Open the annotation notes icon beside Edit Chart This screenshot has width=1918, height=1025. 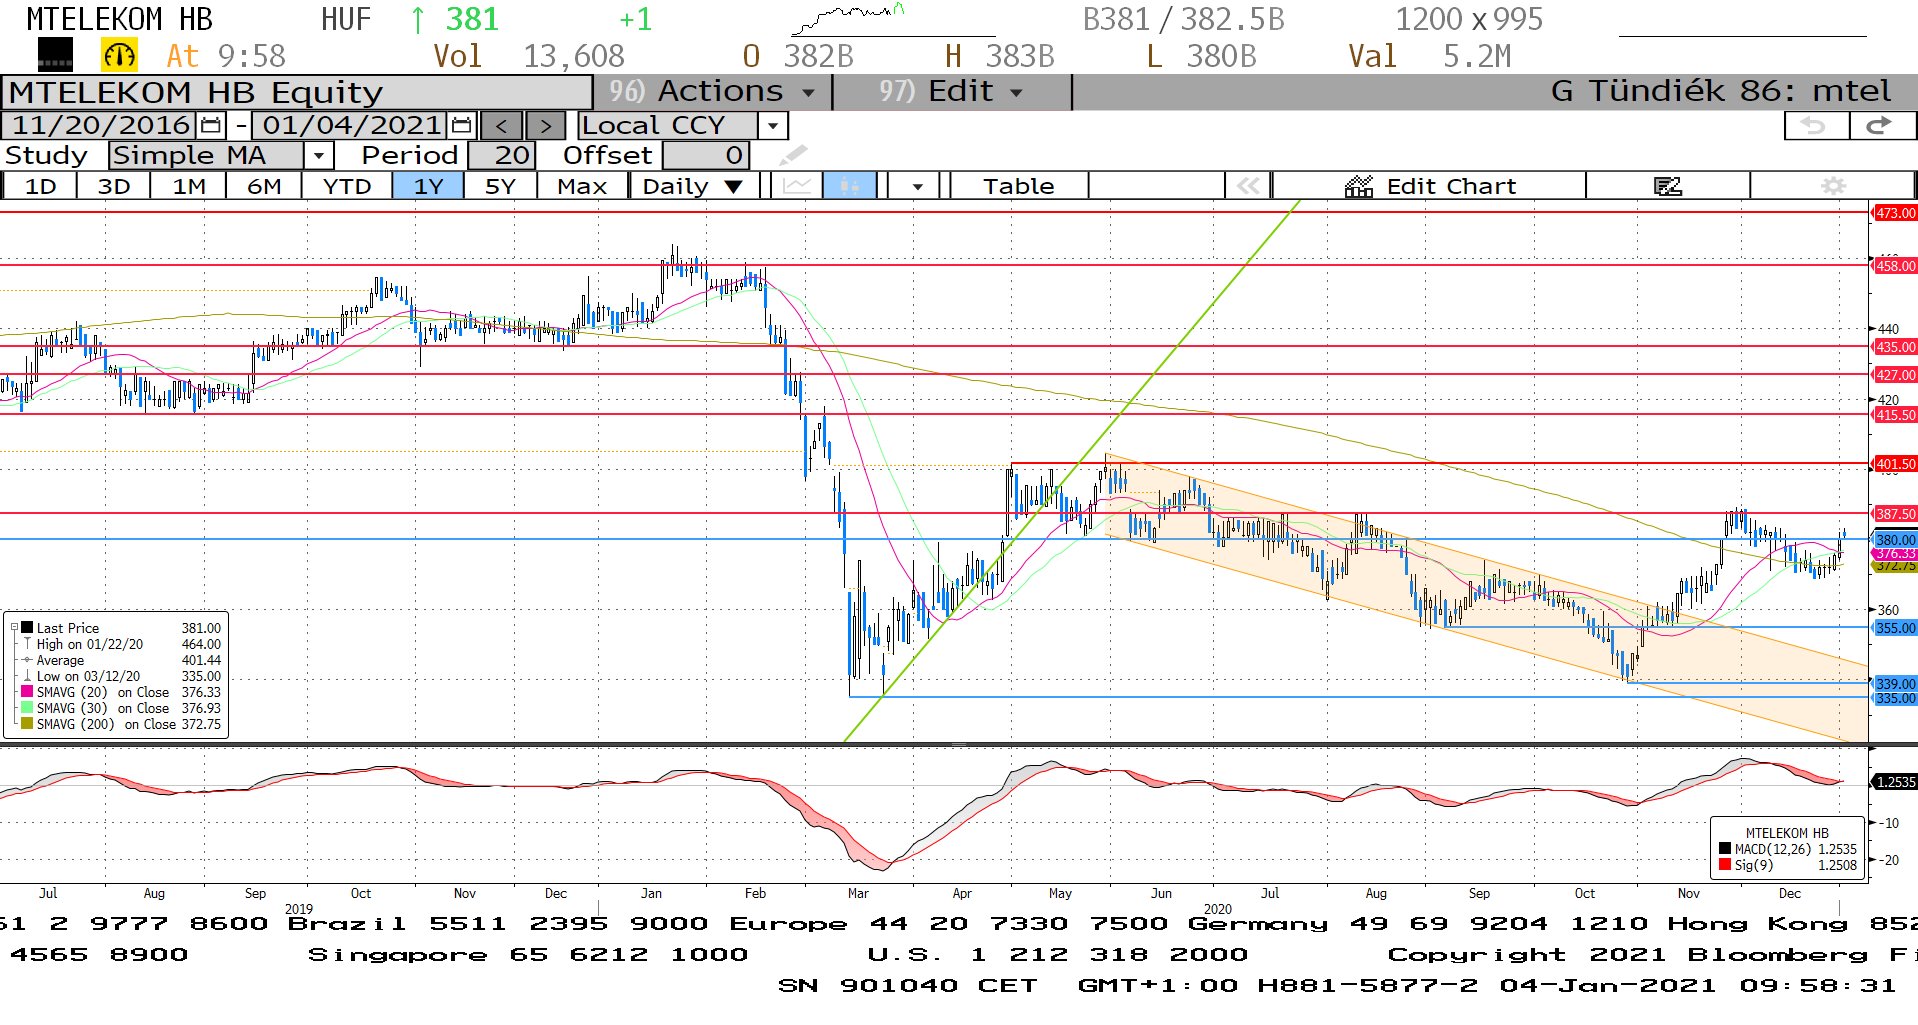click(1667, 186)
